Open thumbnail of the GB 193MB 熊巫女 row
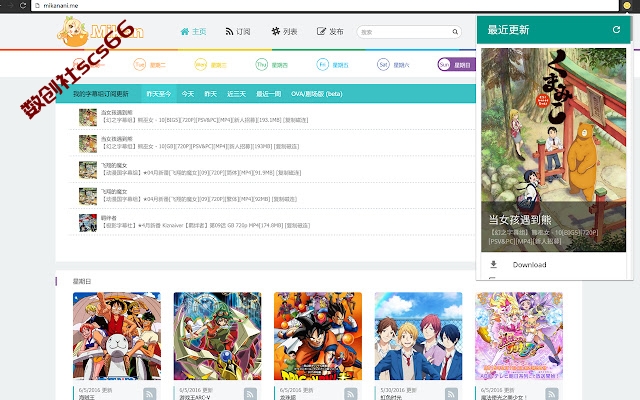Image resolution: width=640 pixels, height=400 pixels. (x=88, y=144)
